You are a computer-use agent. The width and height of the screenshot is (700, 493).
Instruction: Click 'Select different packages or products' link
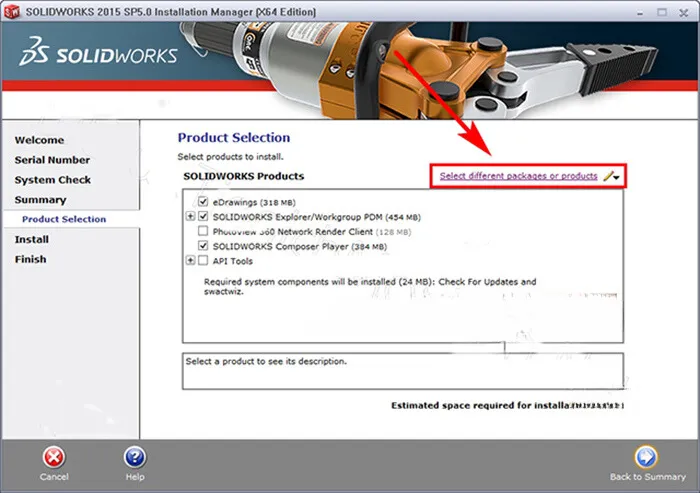tap(518, 176)
